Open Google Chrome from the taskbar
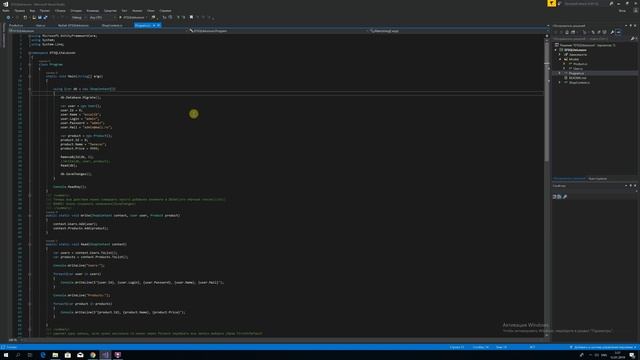The image size is (640, 360). coord(93,355)
